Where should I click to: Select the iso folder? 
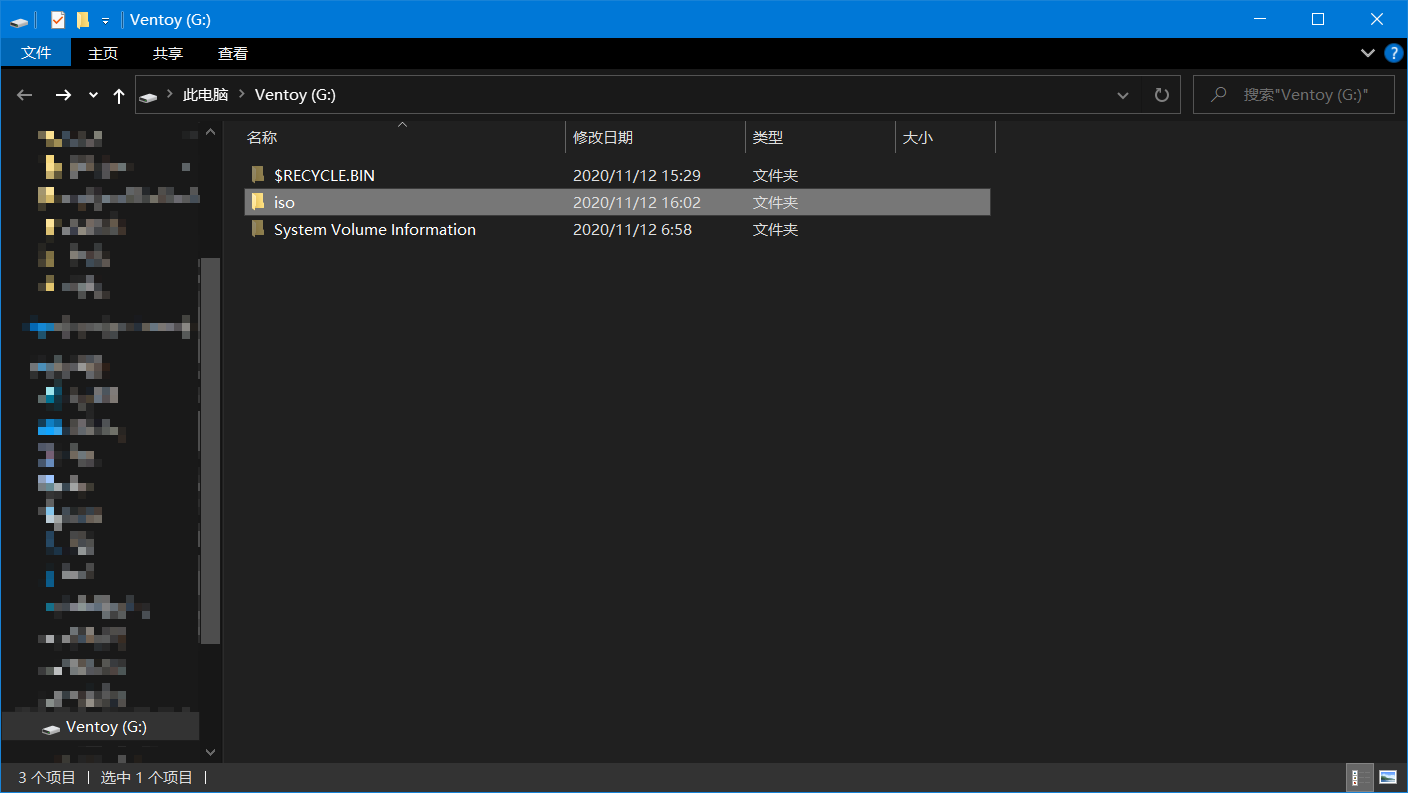tap(285, 202)
